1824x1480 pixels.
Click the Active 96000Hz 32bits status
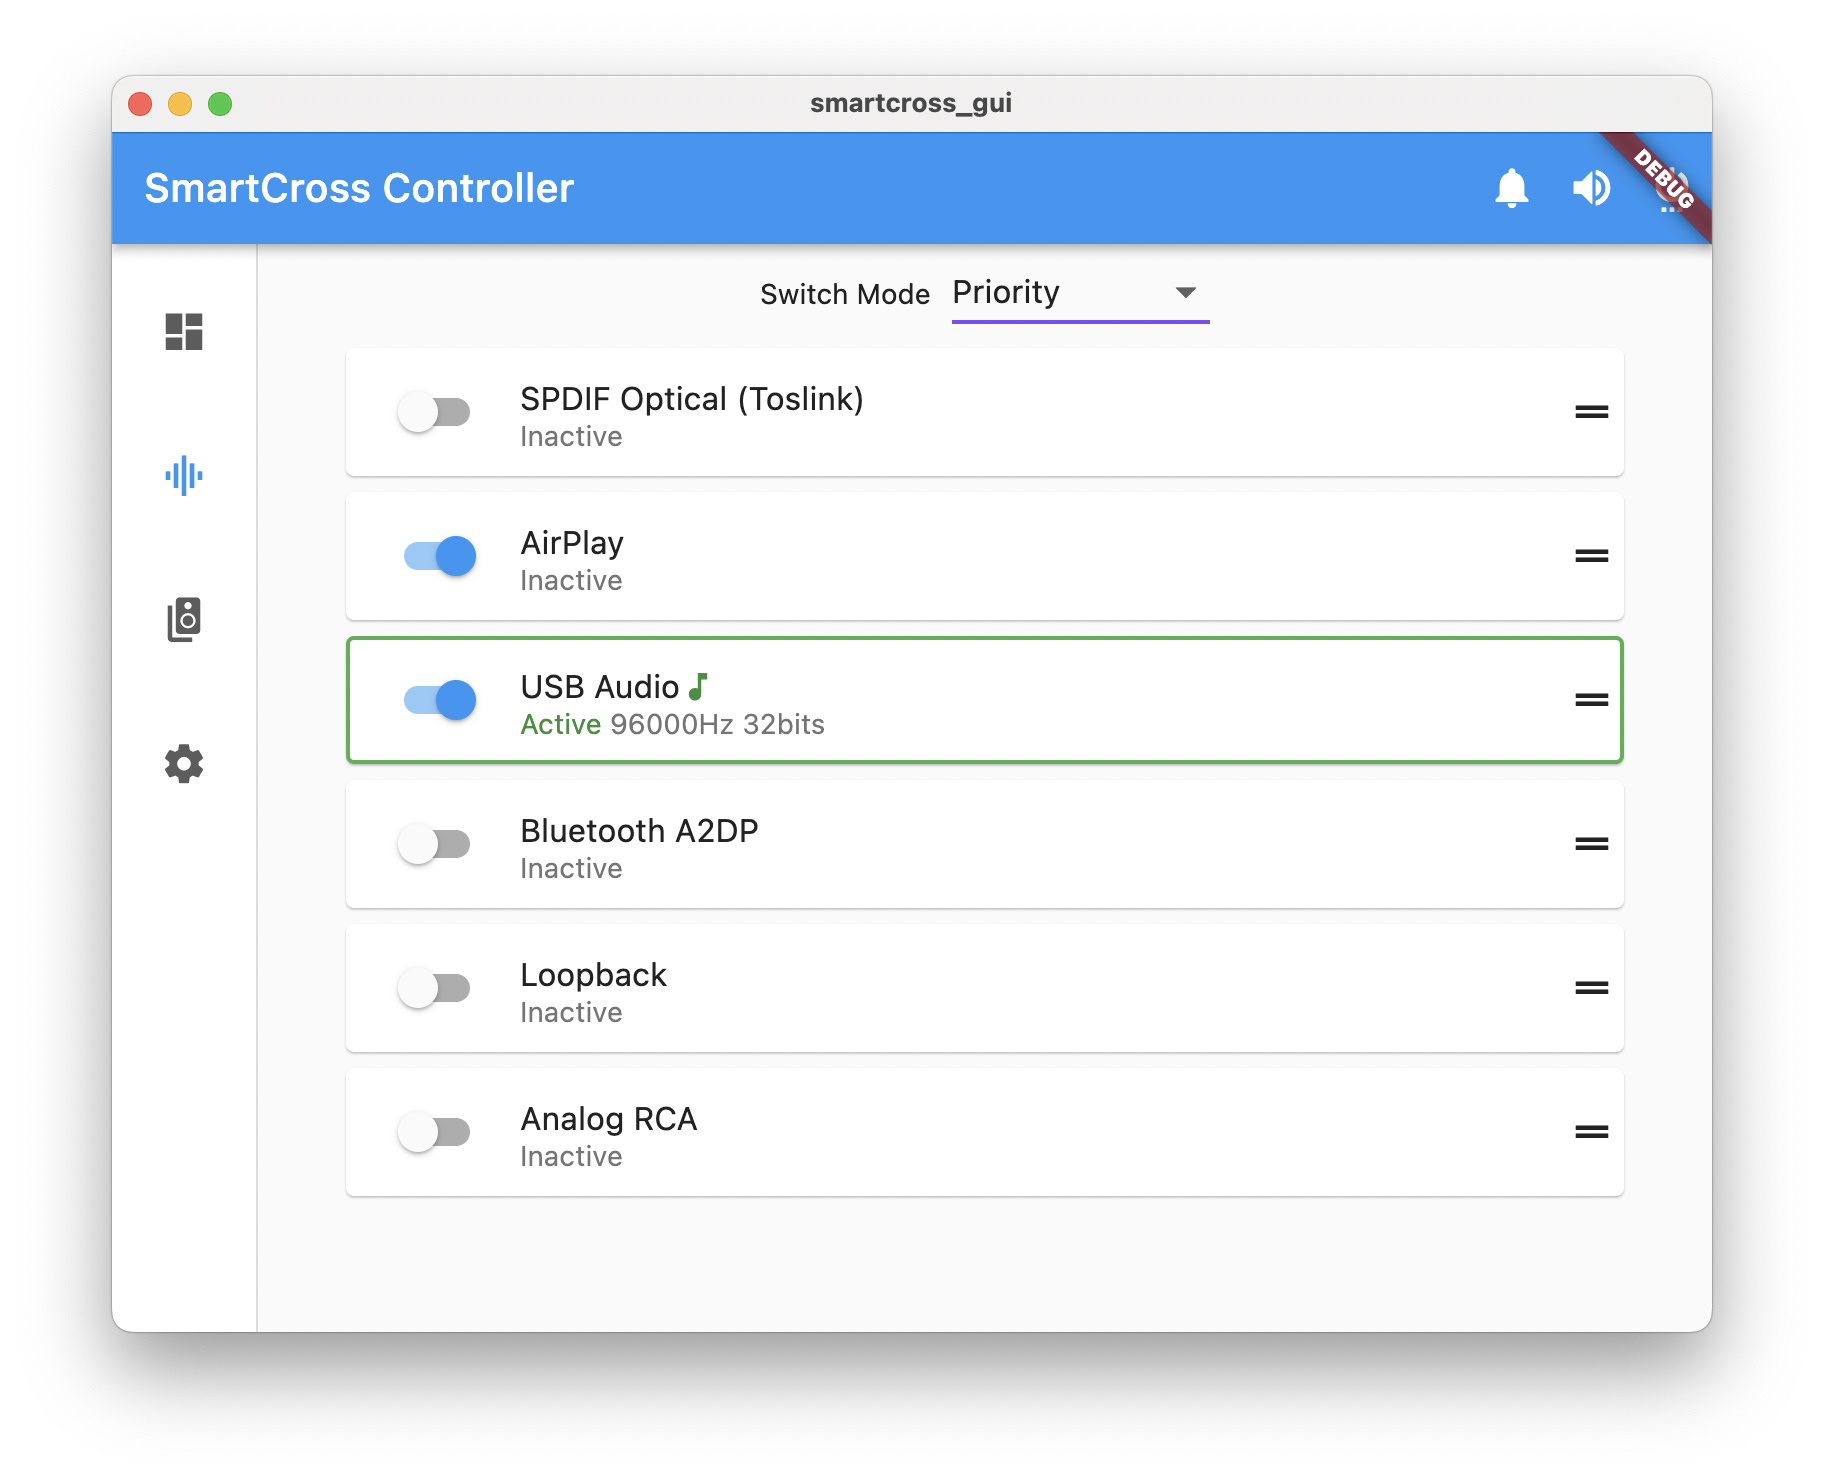point(672,724)
